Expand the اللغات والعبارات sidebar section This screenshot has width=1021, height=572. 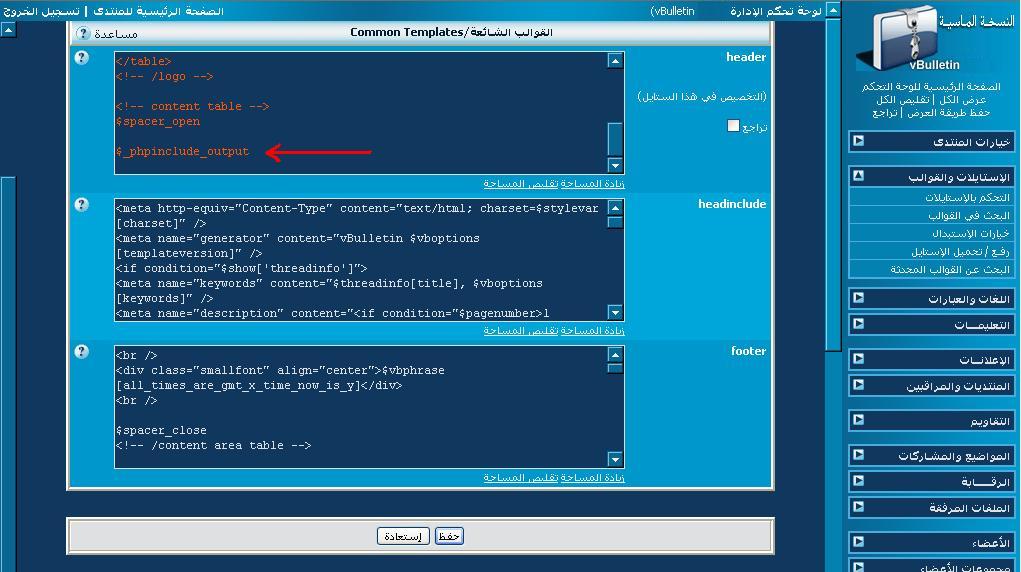point(858,298)
